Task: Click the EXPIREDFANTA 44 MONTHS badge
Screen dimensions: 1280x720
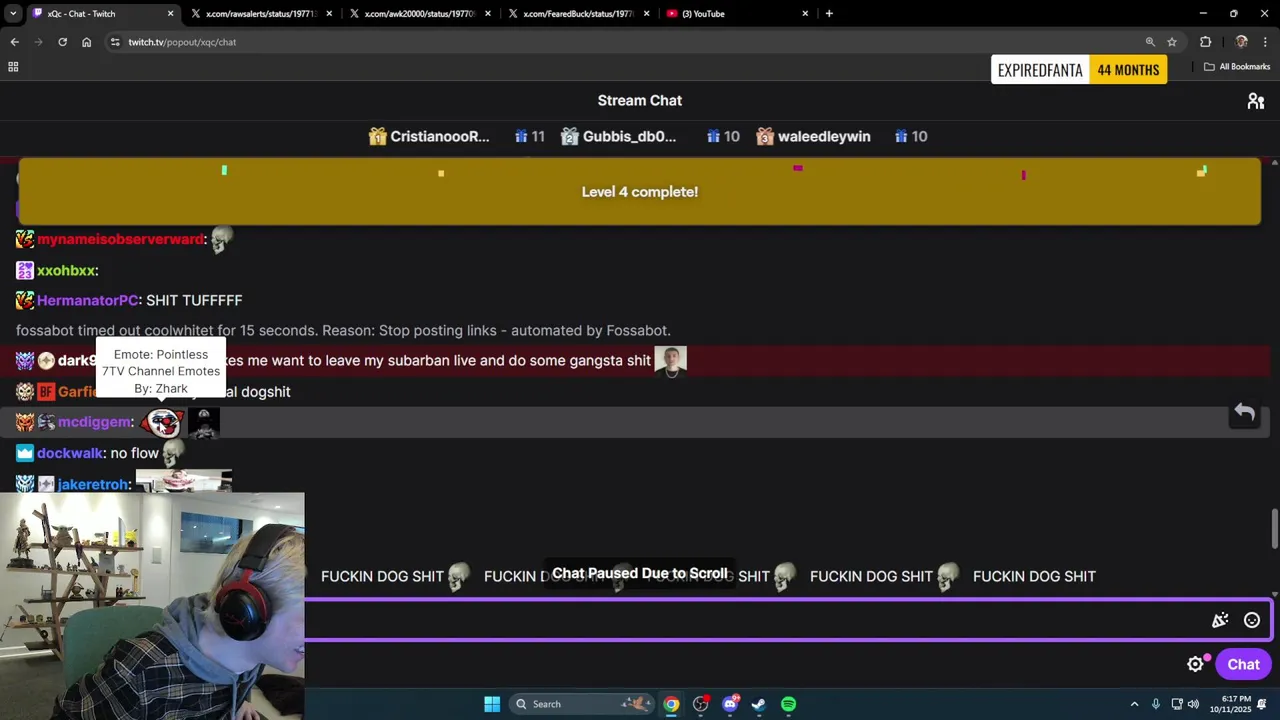Action: tap(1079, 70)
